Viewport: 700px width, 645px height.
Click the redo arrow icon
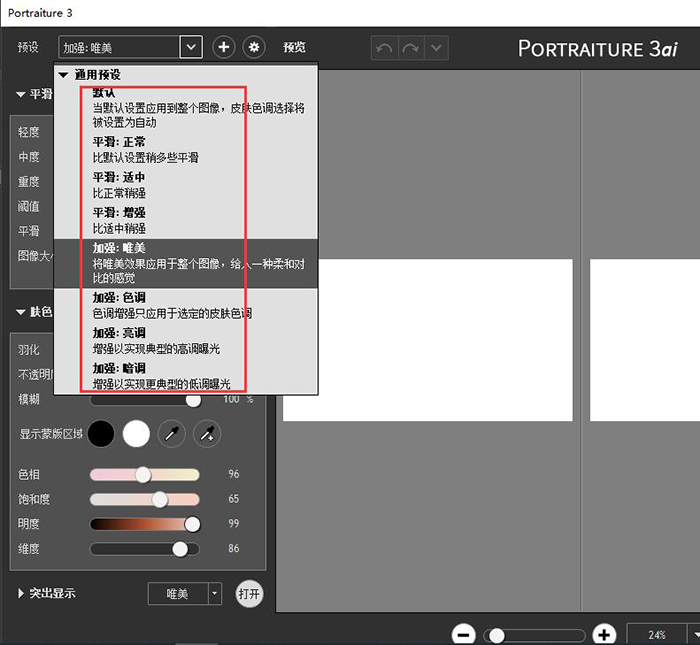pyautogui.click(x=410, y=47)
